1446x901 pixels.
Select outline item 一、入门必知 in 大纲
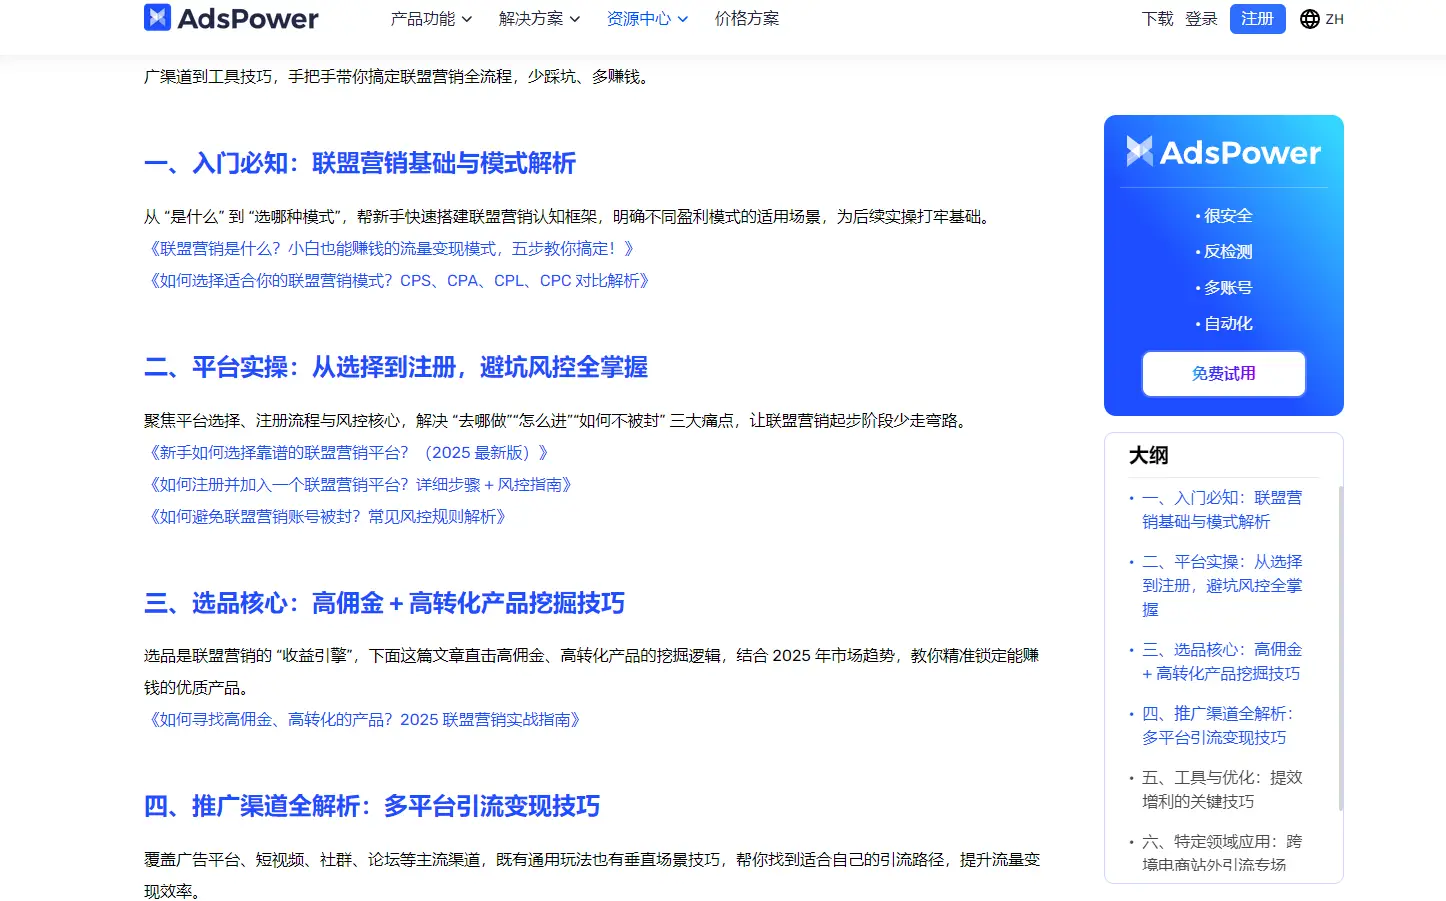click(1222, 509)
